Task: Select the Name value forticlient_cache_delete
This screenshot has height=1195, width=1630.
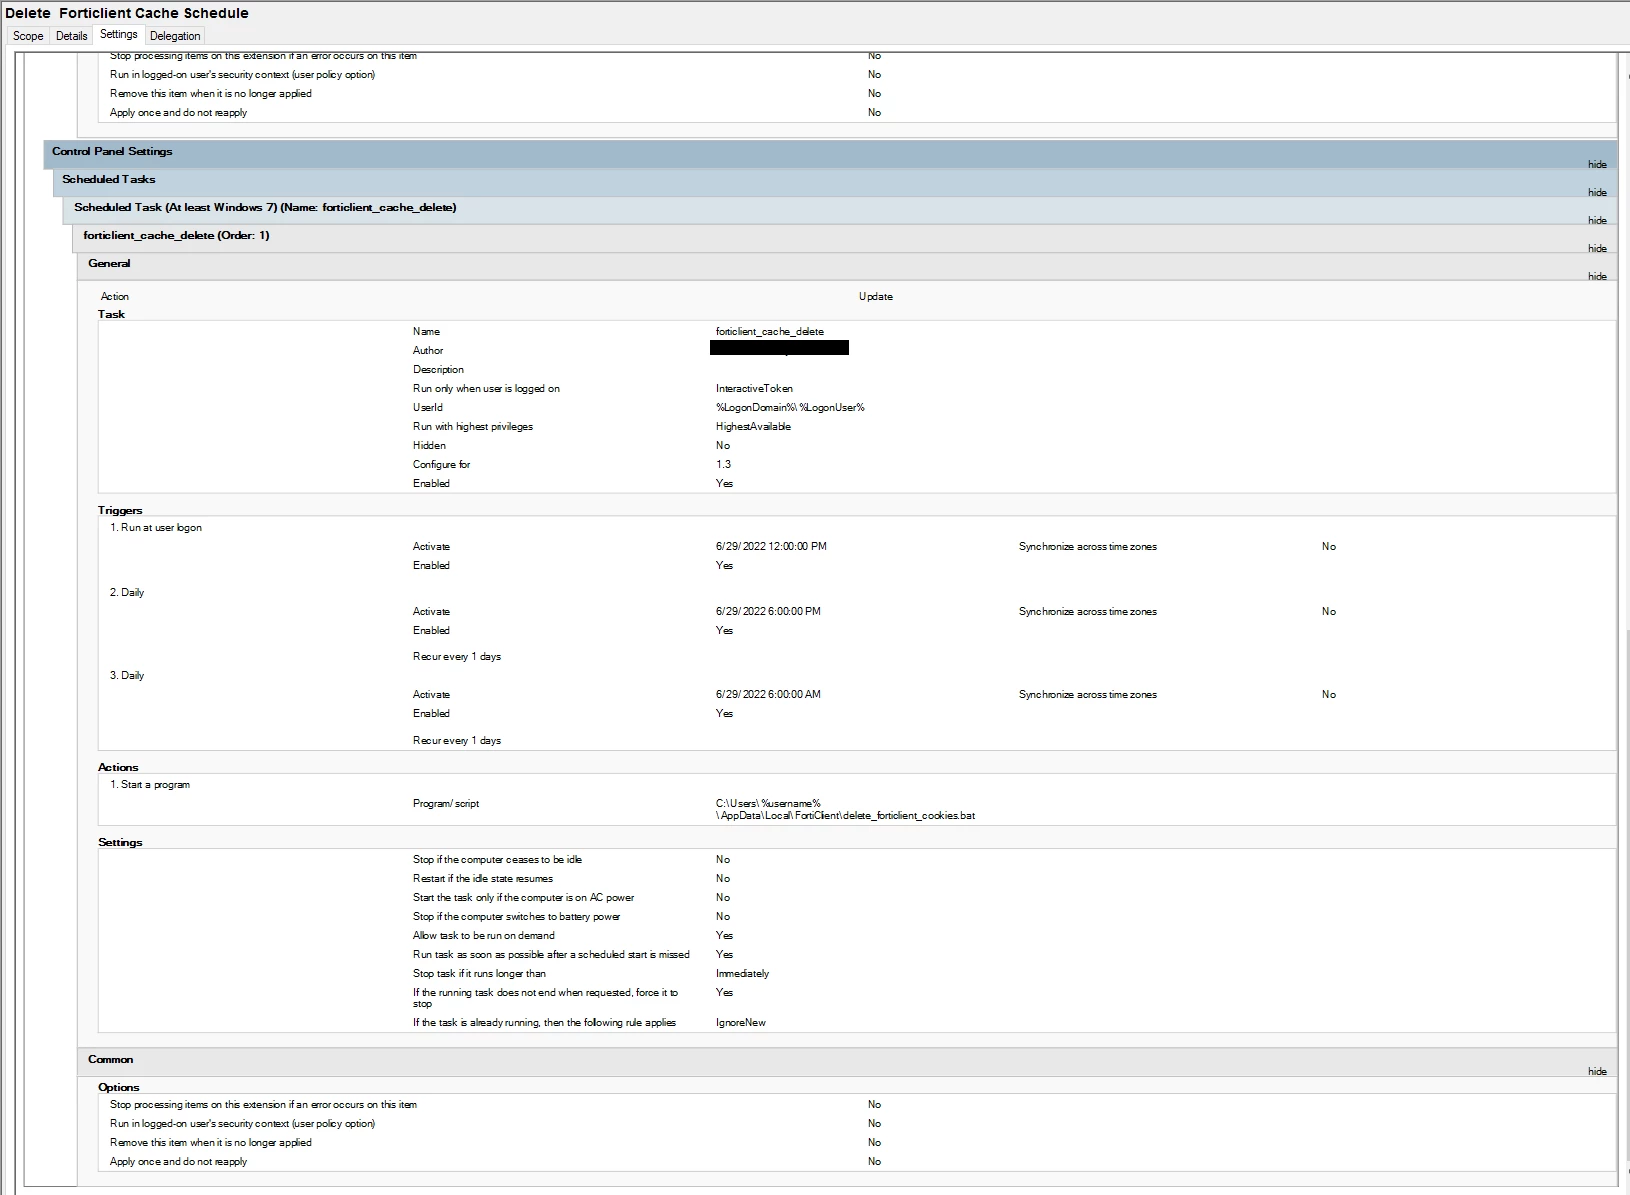Action: tap(770, 332)
